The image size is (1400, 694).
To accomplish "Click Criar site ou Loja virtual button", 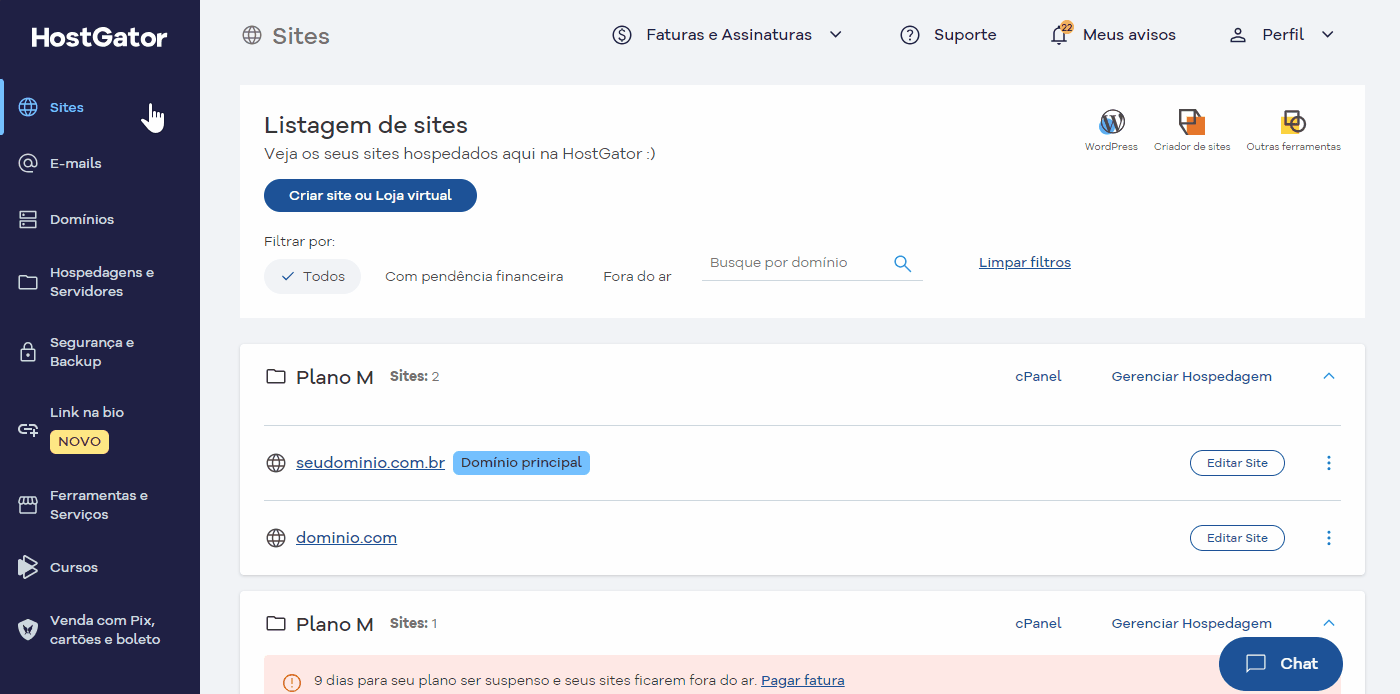I will (370, 195).
